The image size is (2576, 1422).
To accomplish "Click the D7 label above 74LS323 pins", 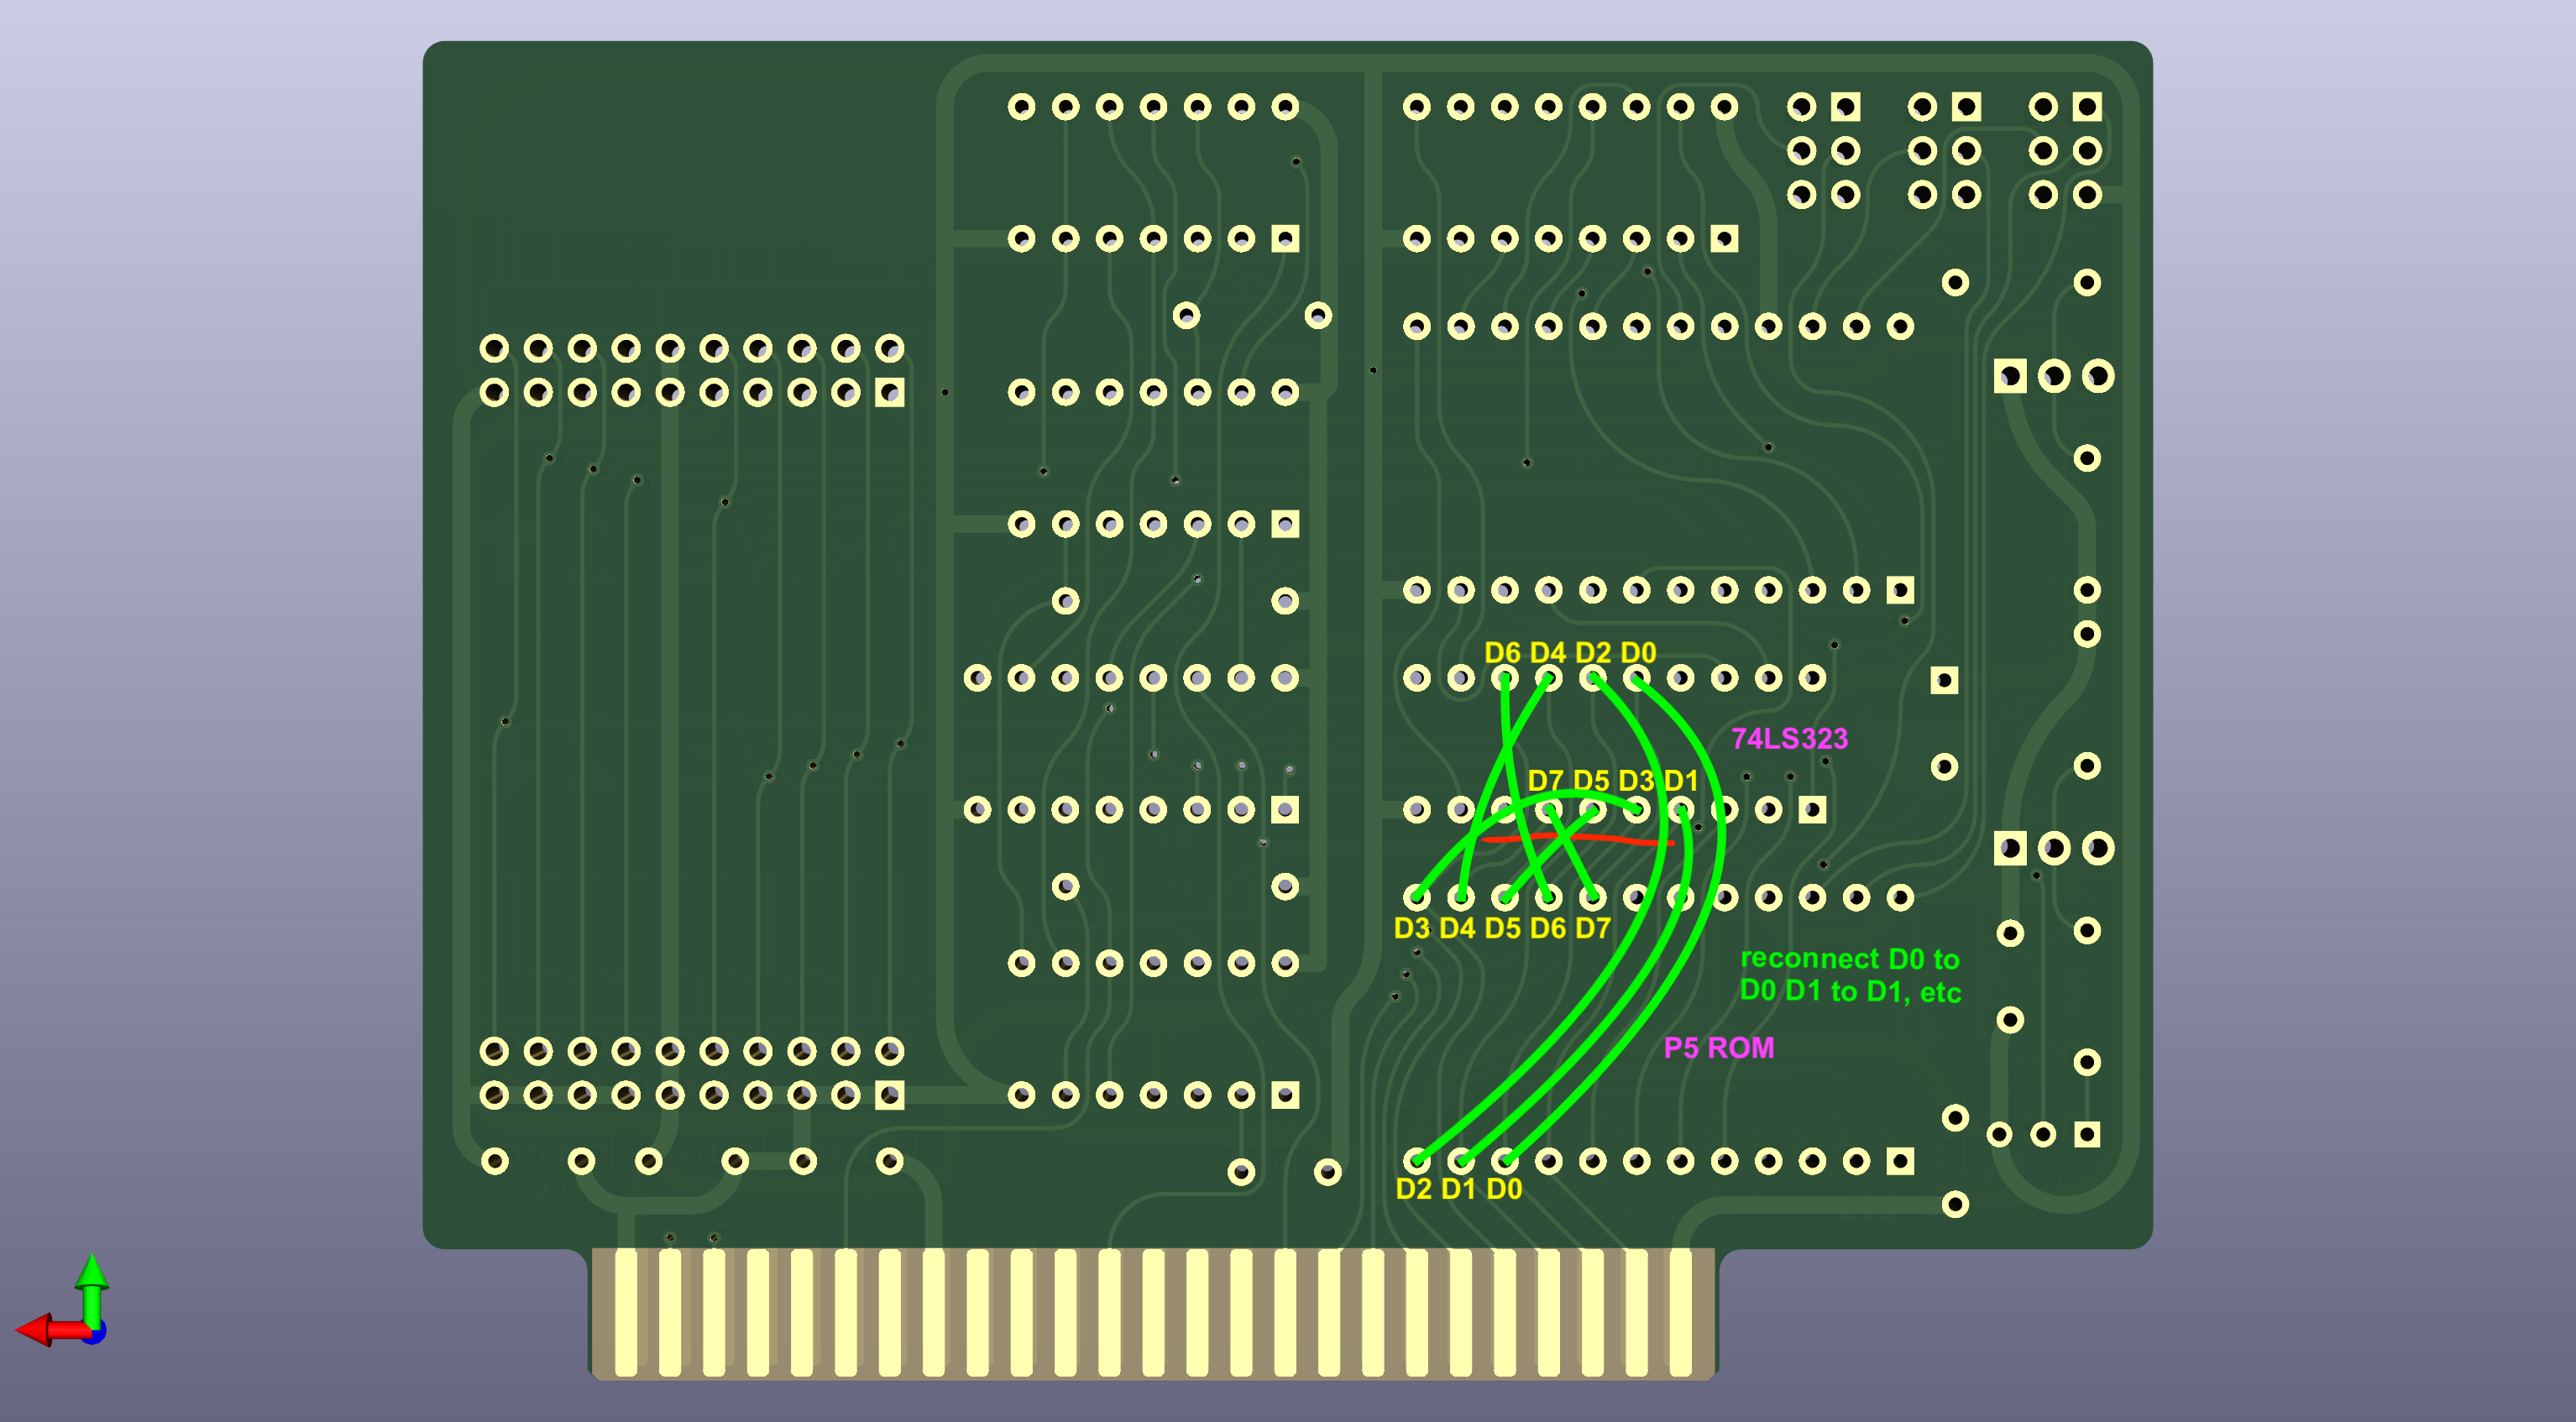I will click(x=1545, y=781).
